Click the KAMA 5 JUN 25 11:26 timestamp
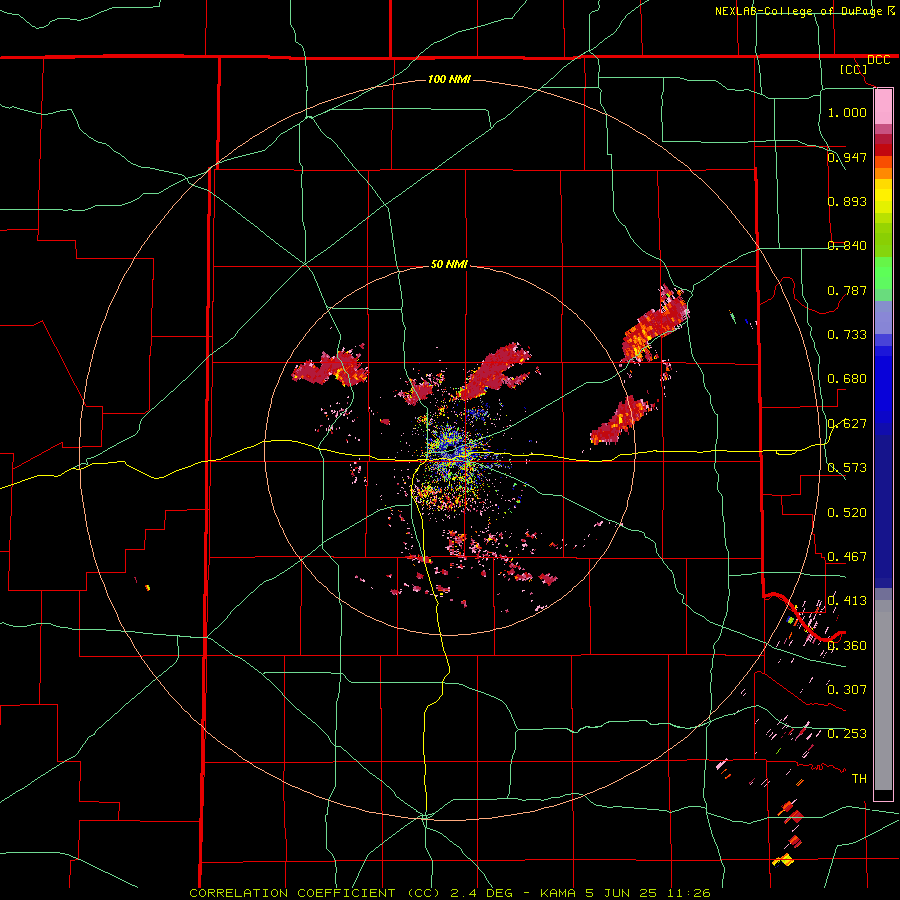900x900 pixels. (625, 893)
